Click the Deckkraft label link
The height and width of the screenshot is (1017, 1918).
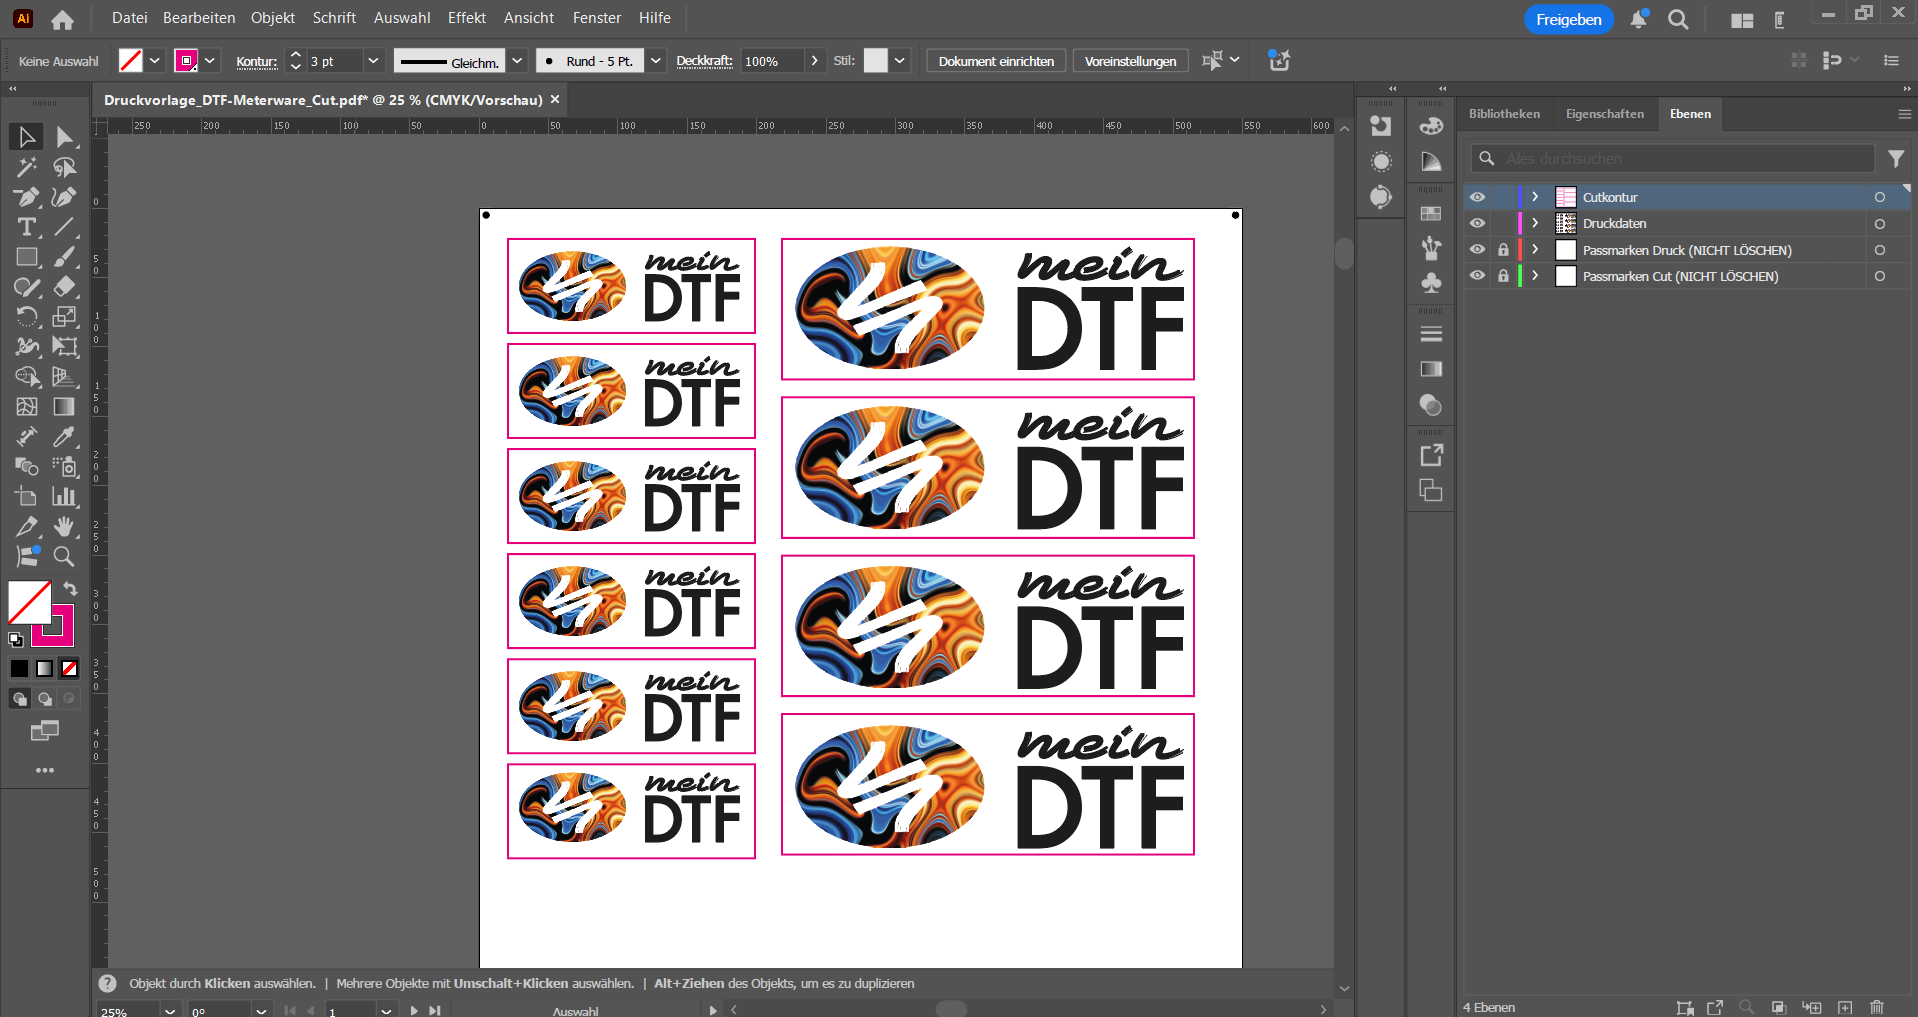pos(704,61)
